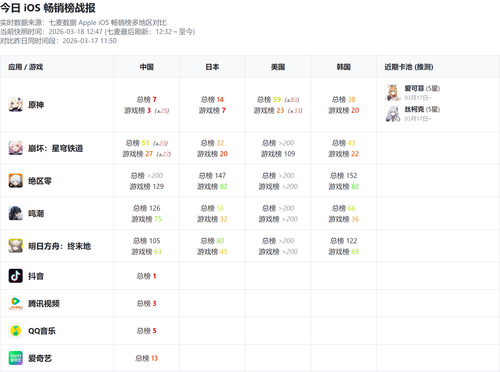Click the 丝柯克 character avatar
500x372 pixels.
pos(393,114)
